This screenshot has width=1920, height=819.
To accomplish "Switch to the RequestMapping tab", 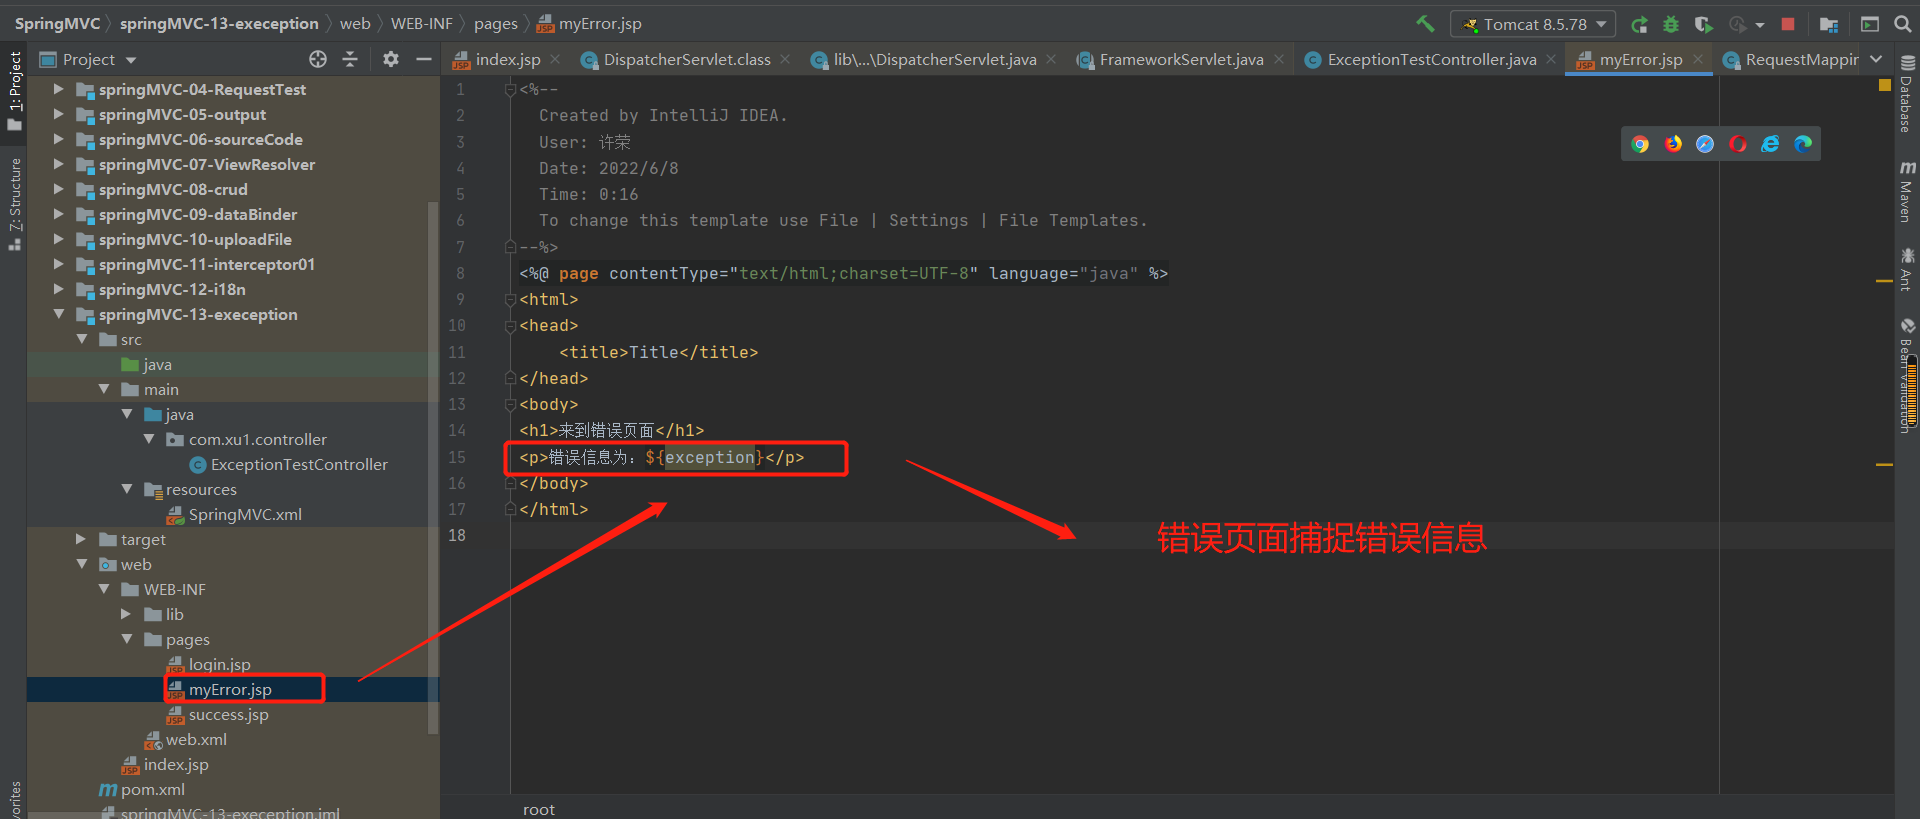I will point(1790,60).
